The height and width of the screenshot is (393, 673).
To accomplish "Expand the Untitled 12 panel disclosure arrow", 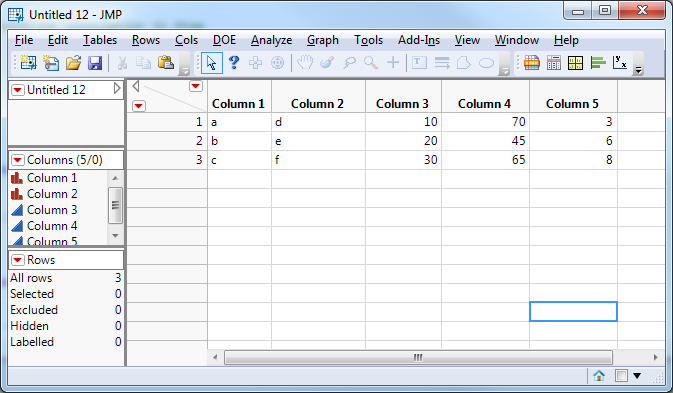I will (x=117, y=89).
